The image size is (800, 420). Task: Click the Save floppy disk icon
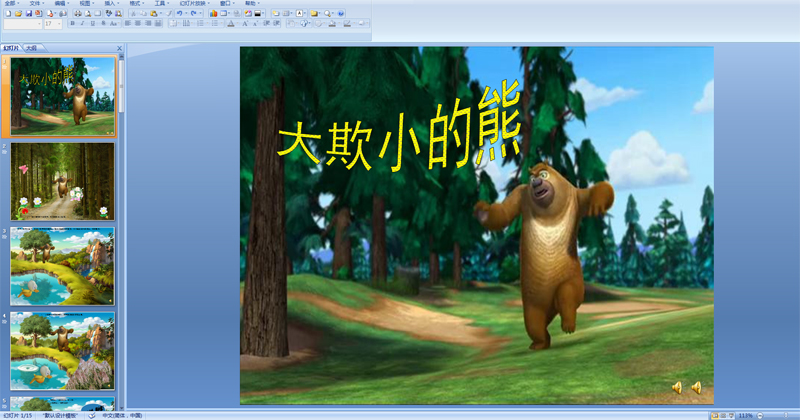pos(29,14)
